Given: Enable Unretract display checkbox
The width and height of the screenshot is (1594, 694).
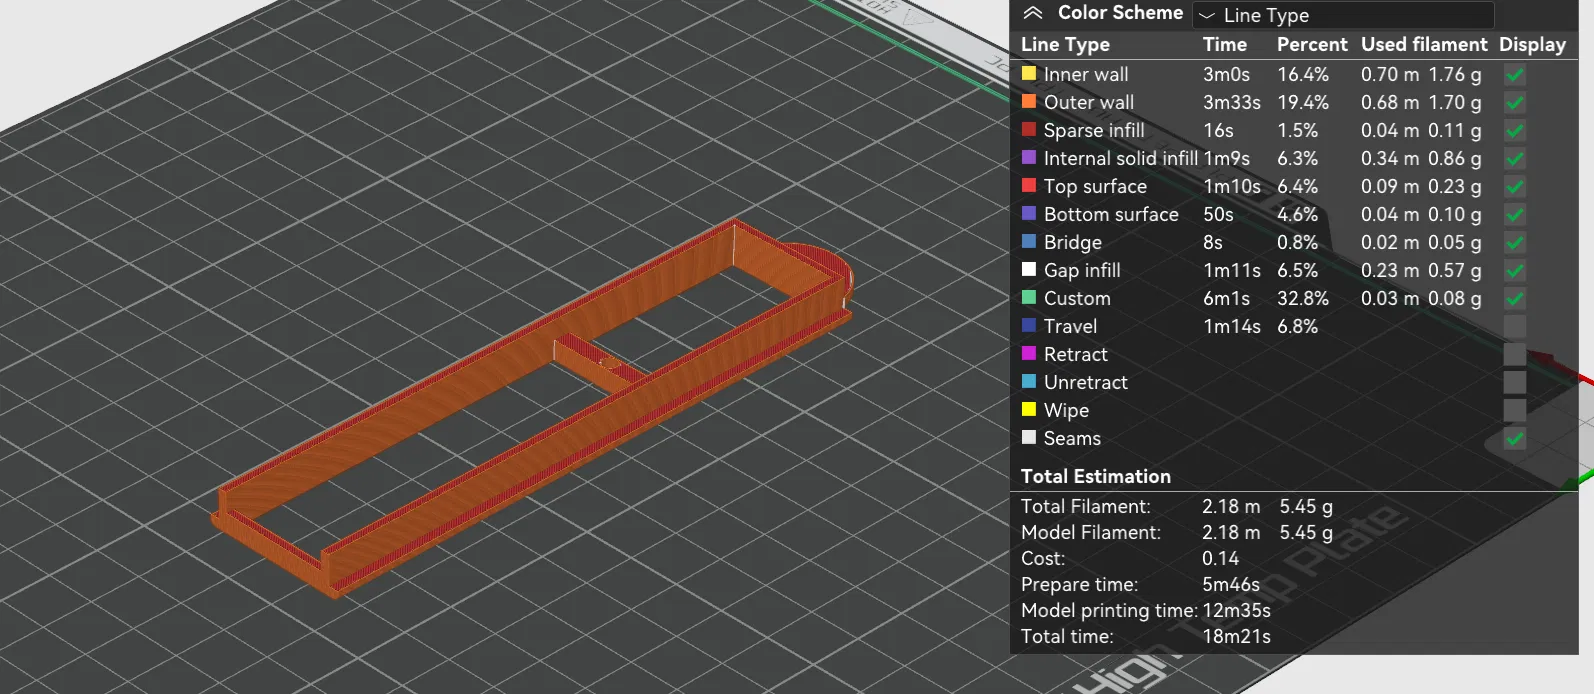Looking at the screenshot, I should [1515, 383].
